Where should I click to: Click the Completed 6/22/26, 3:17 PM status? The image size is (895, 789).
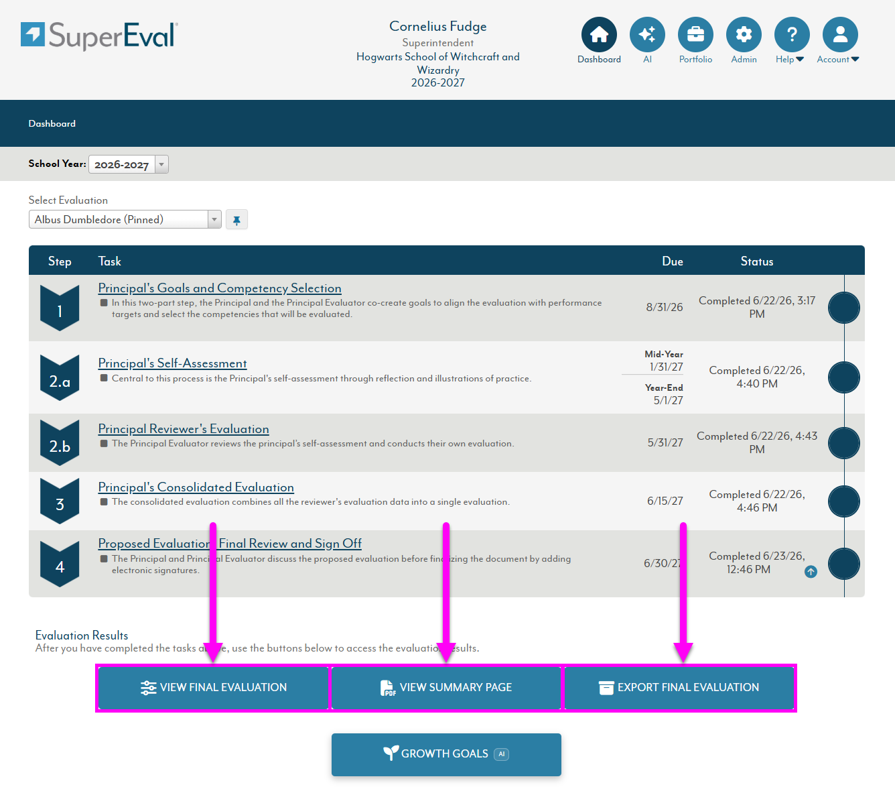[x=757, y=307]
